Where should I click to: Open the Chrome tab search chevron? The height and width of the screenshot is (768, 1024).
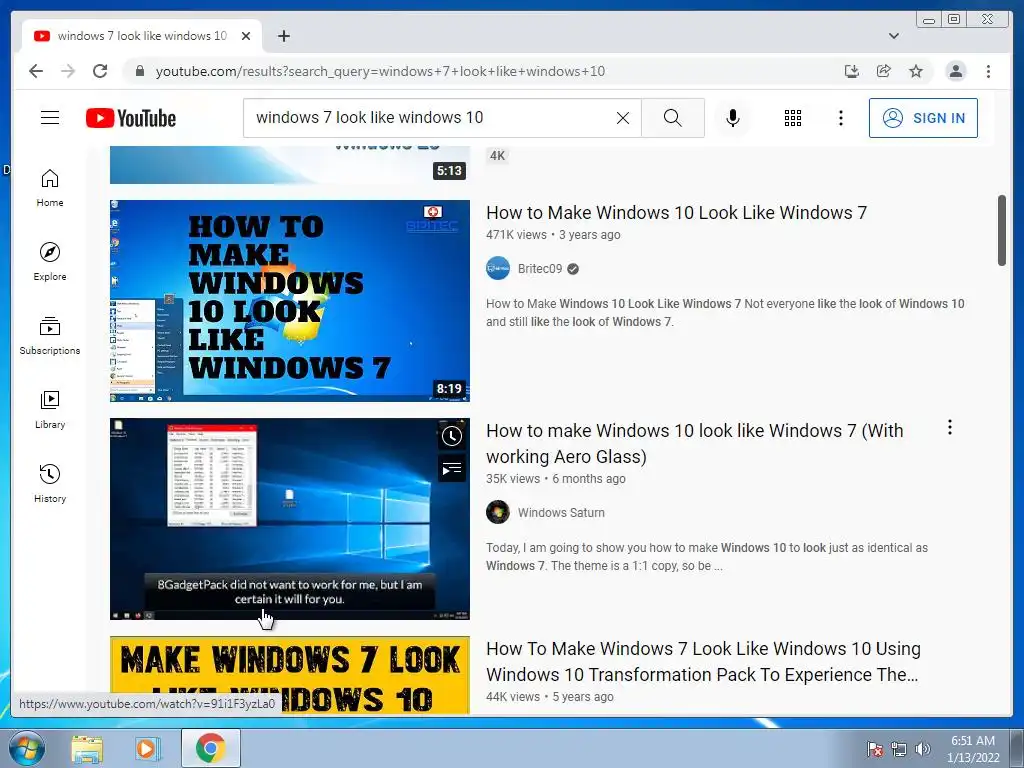pos(894,36)
